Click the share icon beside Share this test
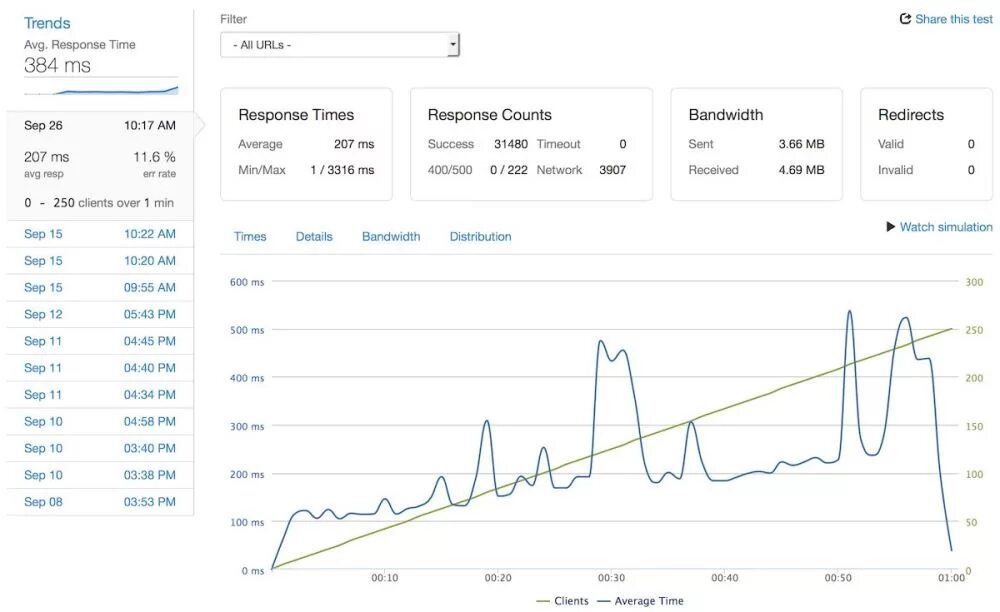The height and width of the screenshot is (612, 1000). (906, 19)
